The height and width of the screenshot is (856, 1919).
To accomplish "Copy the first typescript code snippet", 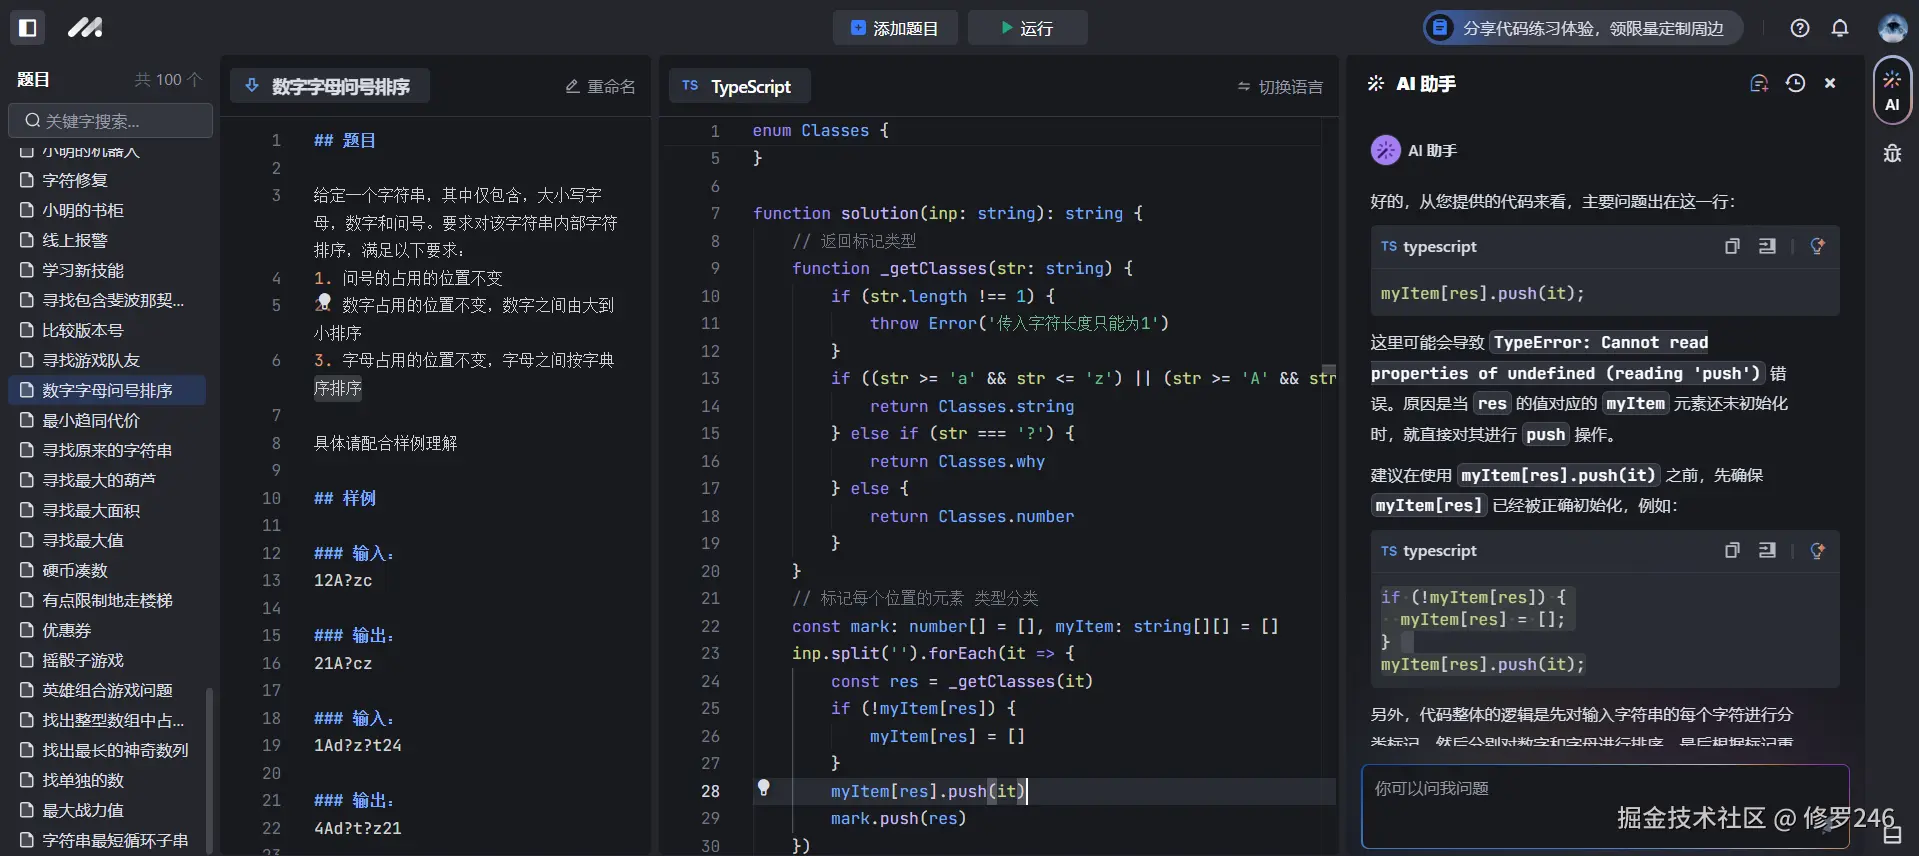I will point(1732,246).
